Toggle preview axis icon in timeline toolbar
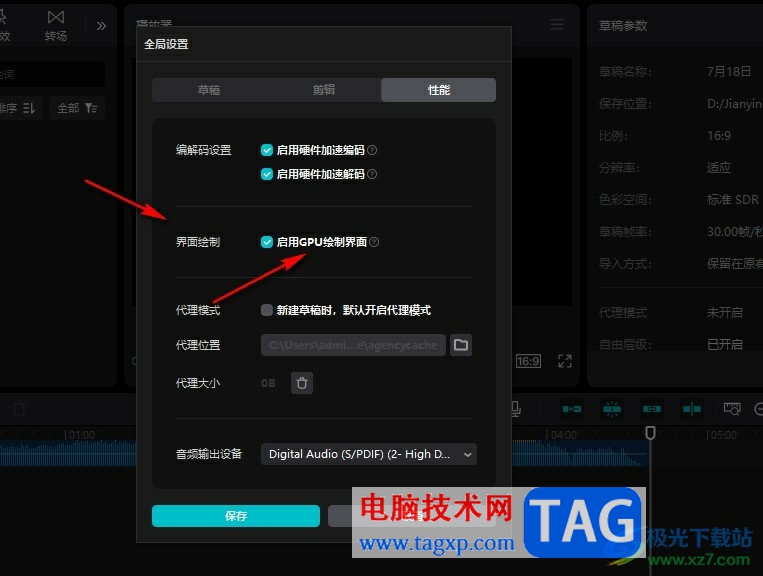Viewport: 763px width, 576px height. pyautogui.click(x=691, y=409)
